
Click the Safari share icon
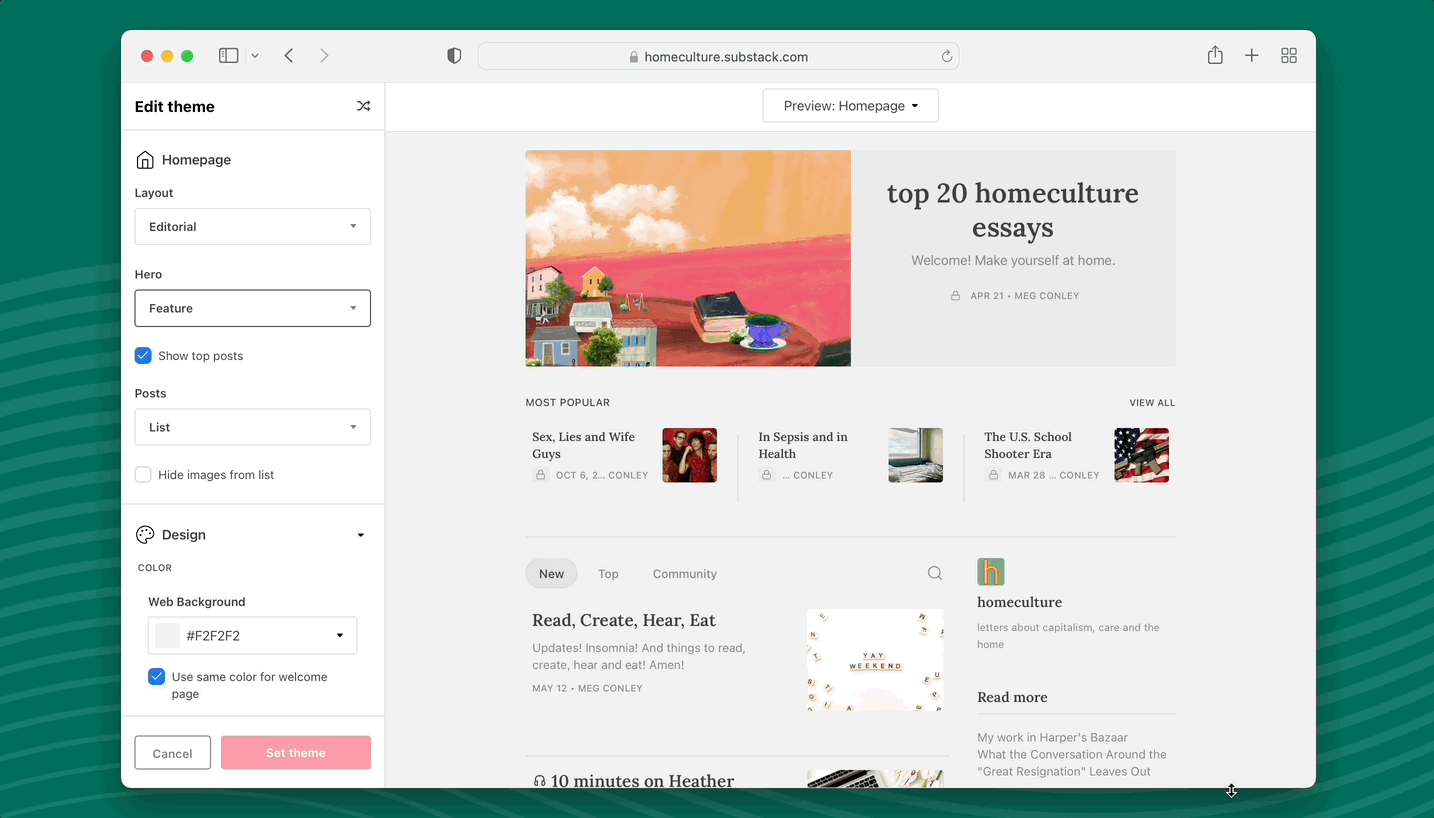tap(1215, 55)
